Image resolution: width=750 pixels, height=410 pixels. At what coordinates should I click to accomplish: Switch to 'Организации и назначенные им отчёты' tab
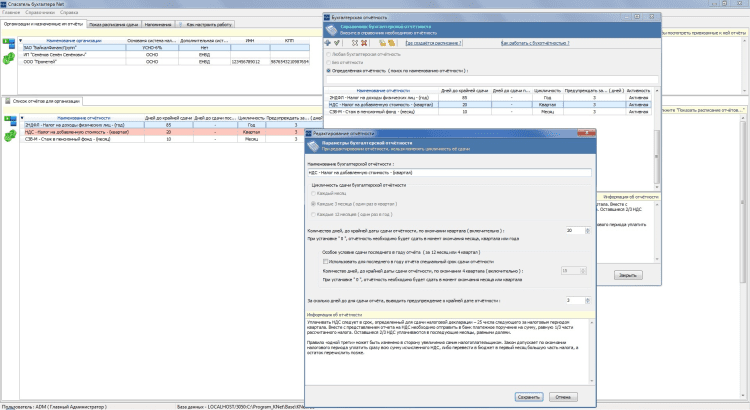44,23
